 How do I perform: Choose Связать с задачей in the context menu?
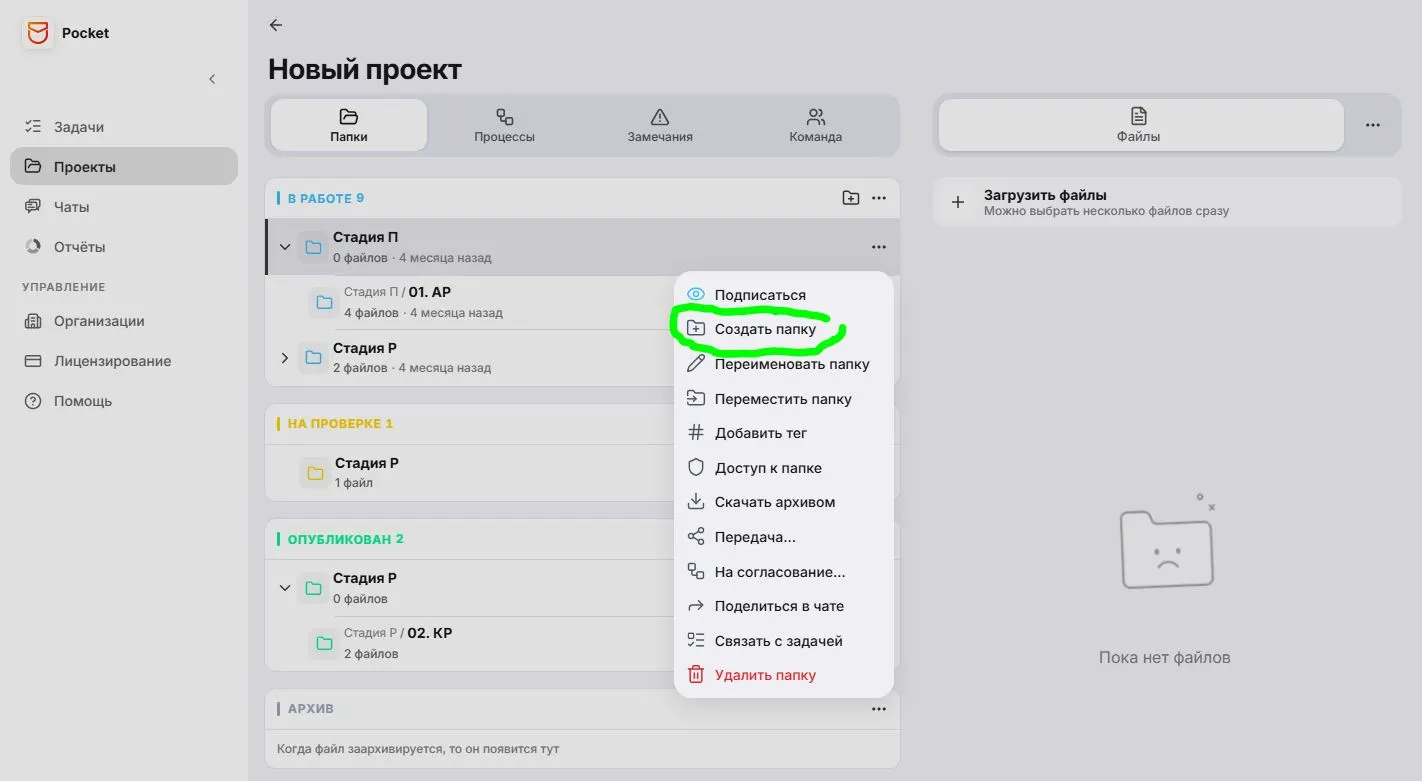[x=783, y=641]
